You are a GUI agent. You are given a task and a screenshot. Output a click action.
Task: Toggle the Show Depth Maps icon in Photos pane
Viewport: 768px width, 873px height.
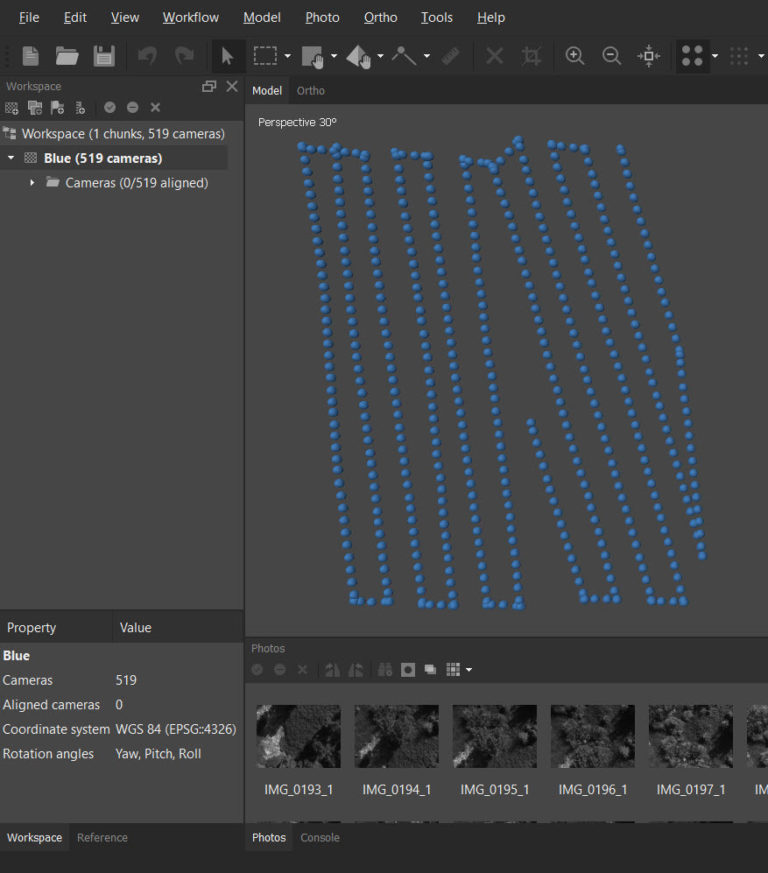[430, 669]
